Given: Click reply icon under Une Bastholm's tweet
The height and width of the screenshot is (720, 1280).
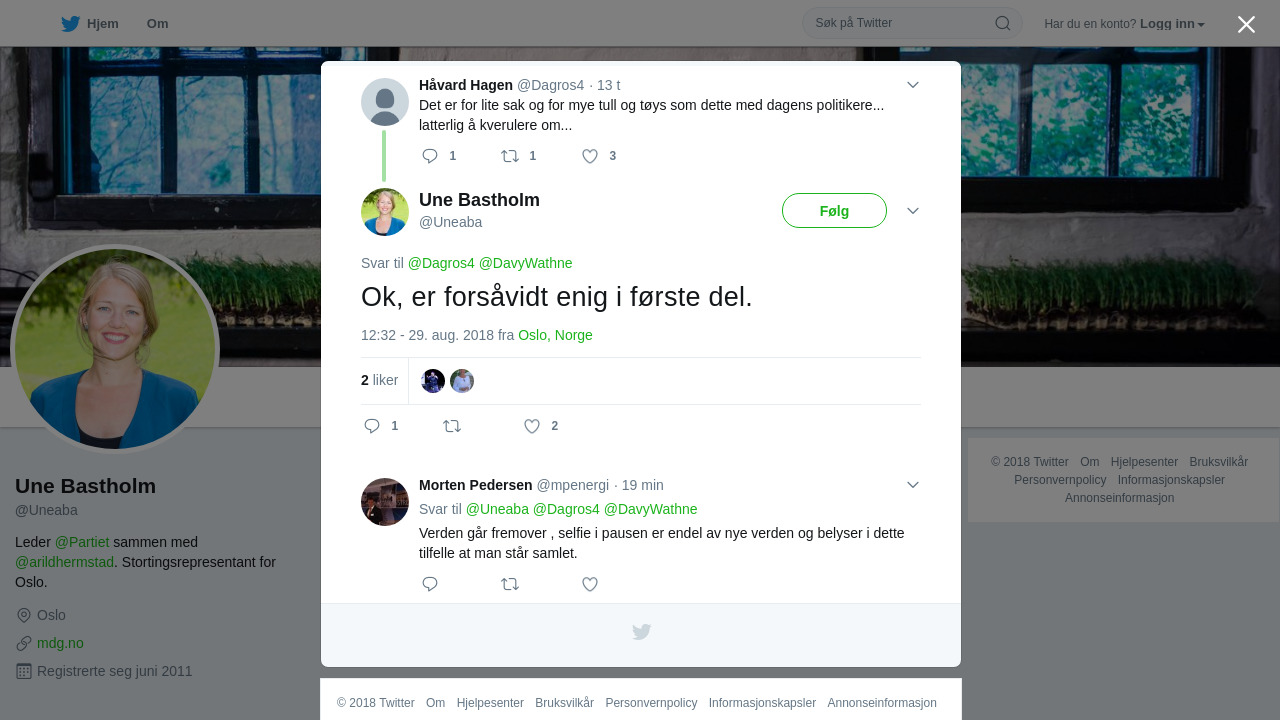Looking at the screenshot, I should pos(372,426).
